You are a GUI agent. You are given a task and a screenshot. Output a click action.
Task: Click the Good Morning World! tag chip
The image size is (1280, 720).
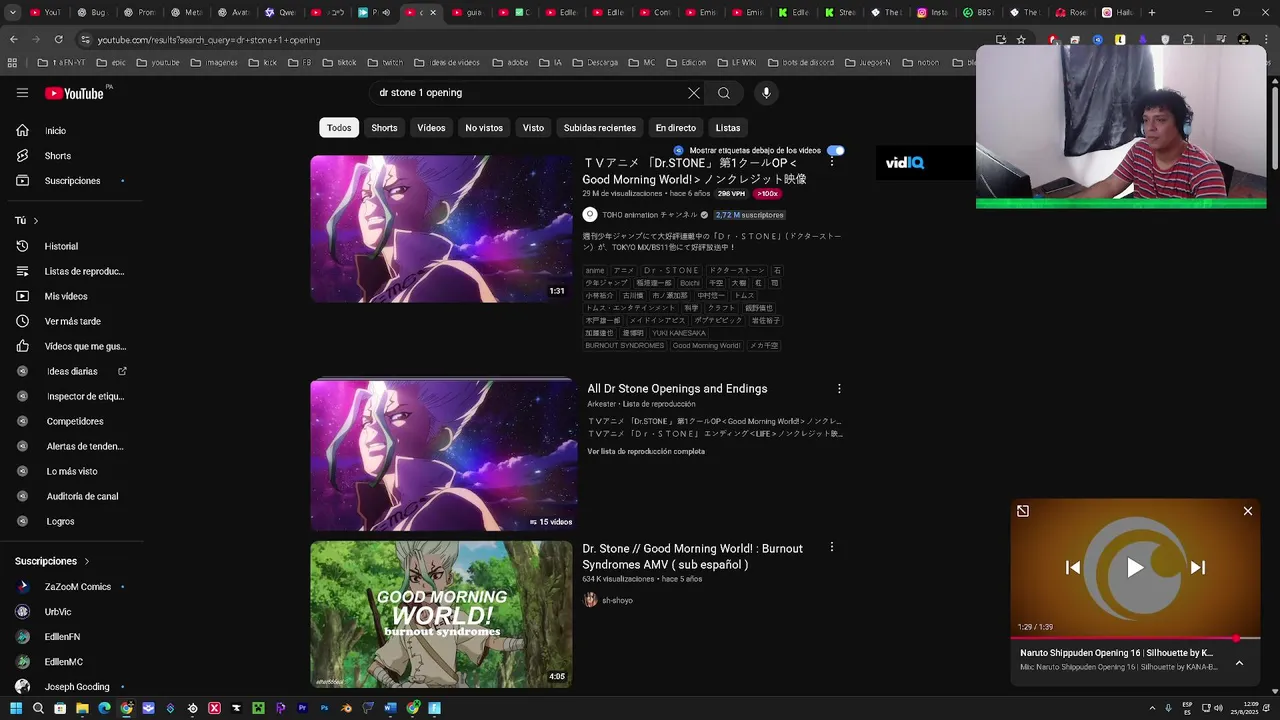706,346
